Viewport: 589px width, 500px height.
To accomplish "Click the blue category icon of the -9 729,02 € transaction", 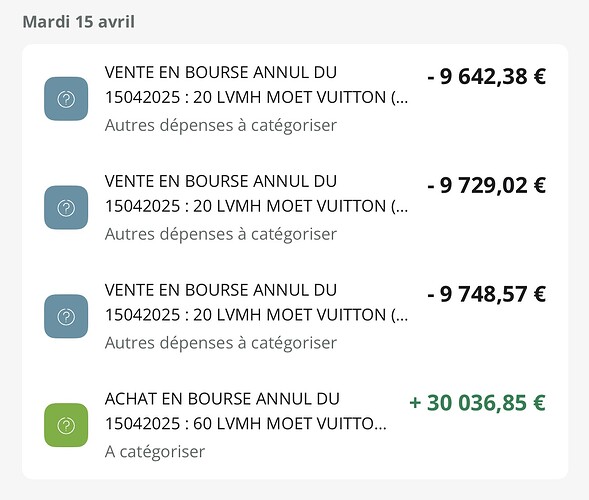I will [66, 207].
